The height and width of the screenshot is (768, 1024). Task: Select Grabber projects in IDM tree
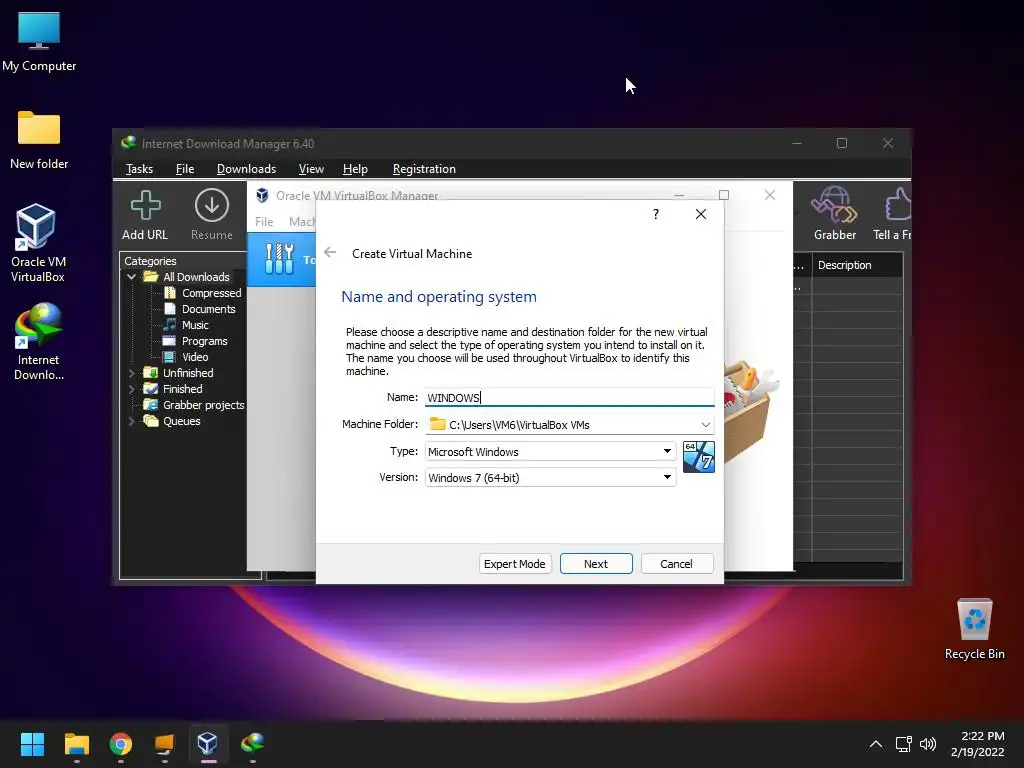coord(203,405)
